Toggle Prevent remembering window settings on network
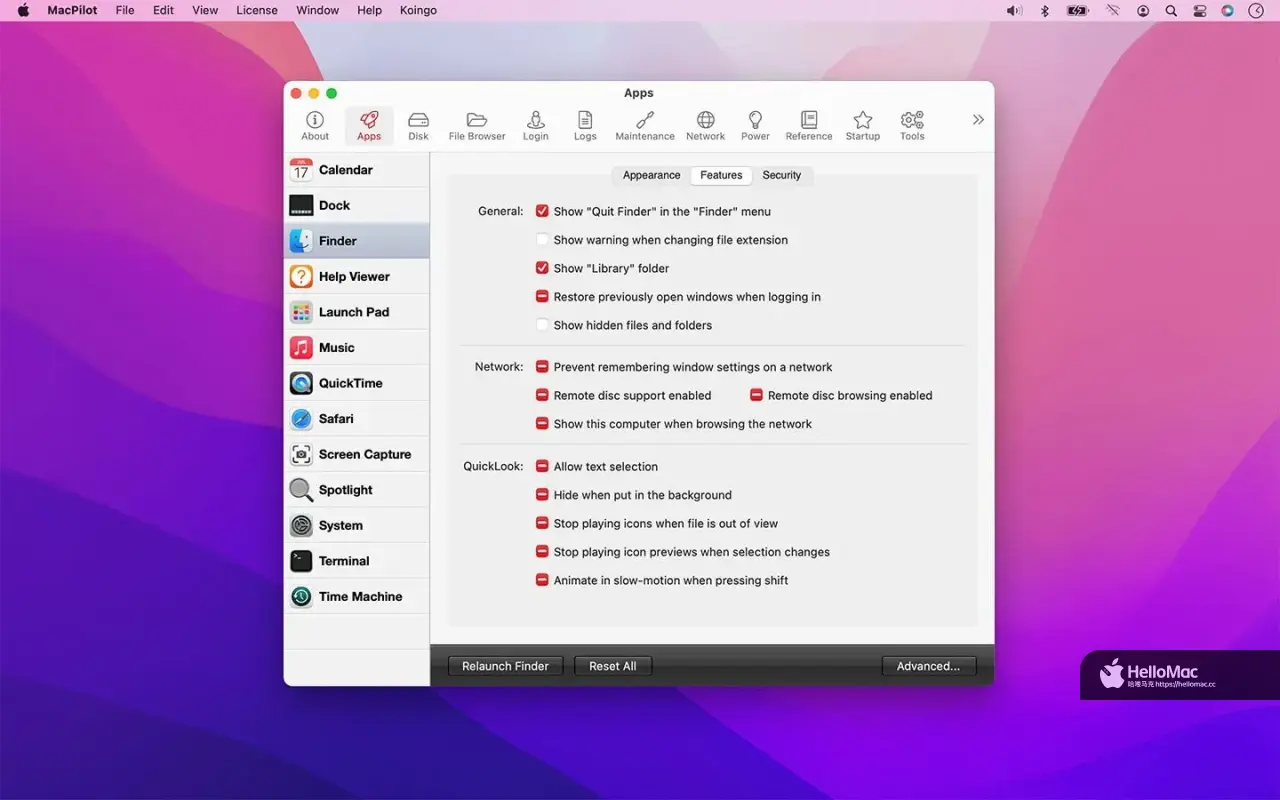 pyautogui.click(x=542, y=367)
